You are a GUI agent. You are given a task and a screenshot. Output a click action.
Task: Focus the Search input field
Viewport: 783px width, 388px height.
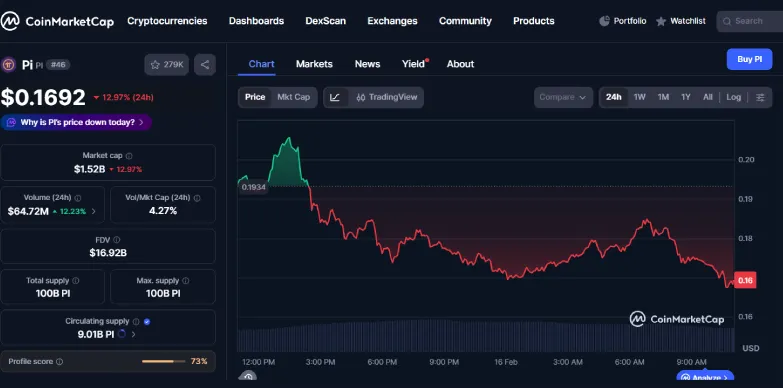point(750,21)
